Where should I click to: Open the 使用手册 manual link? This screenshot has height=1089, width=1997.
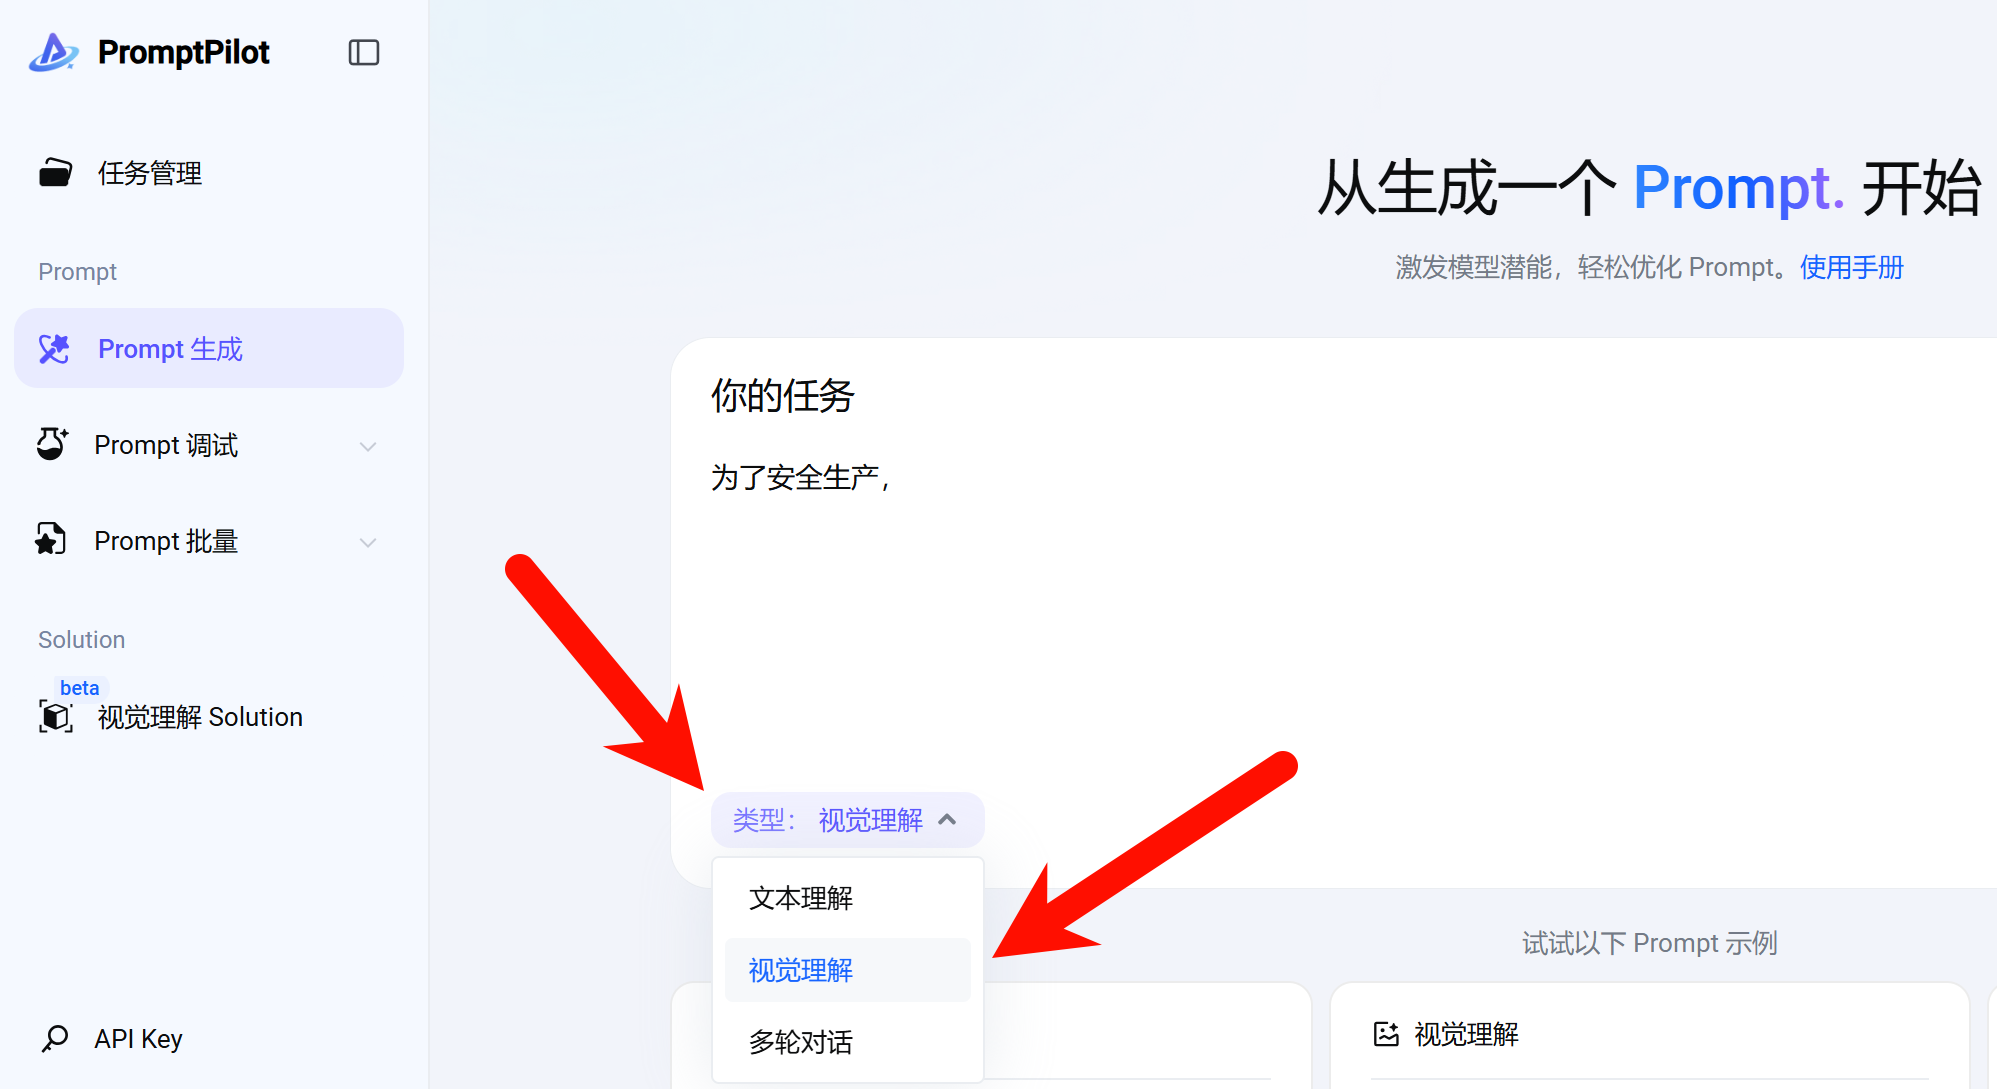[x=1851, y=267]
